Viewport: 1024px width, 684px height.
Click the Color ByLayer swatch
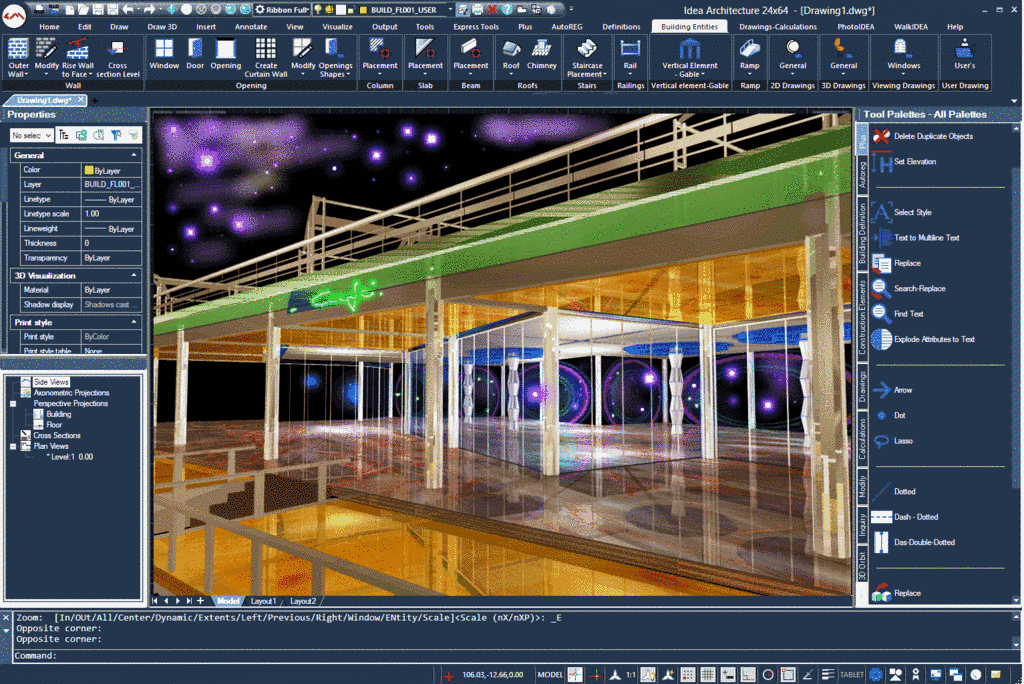click(89, 170)
